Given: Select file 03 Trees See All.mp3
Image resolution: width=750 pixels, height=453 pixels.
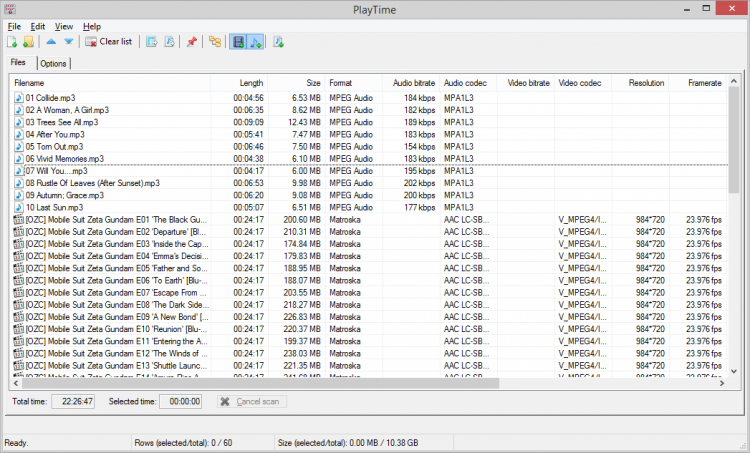Looking at the screenshot, I should click(x=62, y=122).
